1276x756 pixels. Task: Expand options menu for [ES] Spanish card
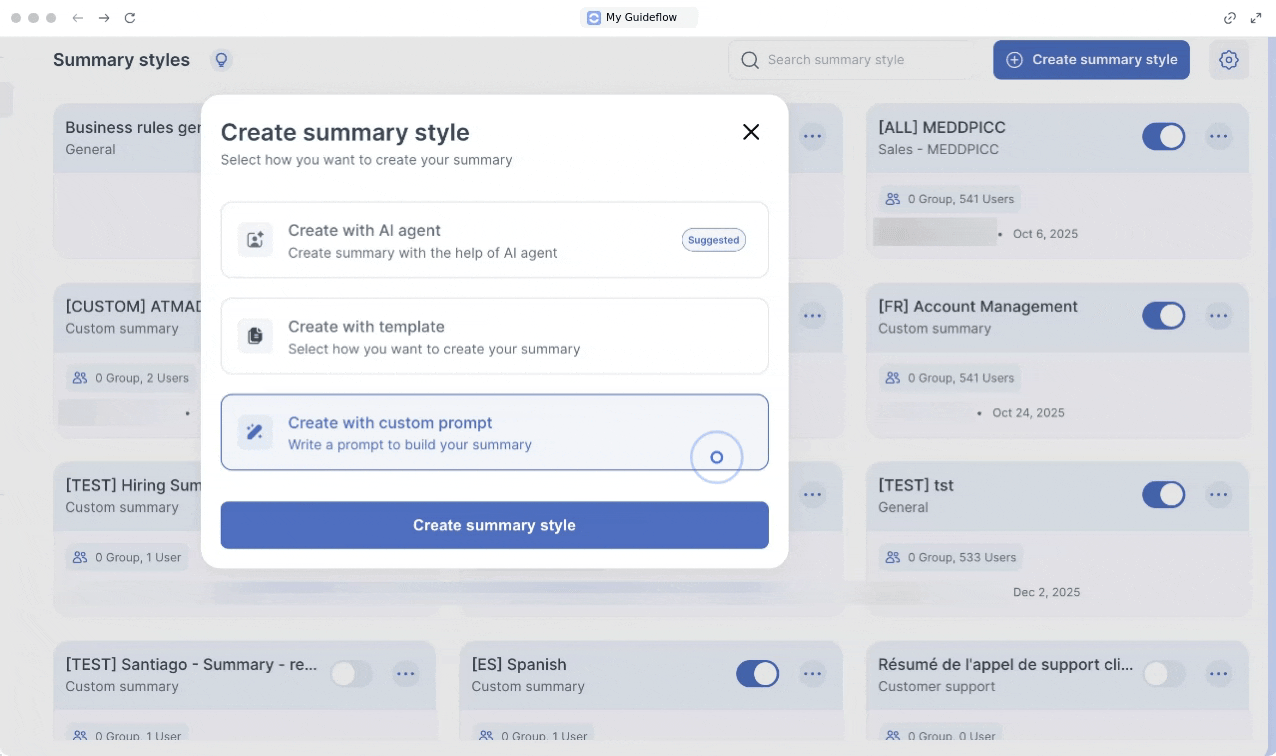coord(812,674)
